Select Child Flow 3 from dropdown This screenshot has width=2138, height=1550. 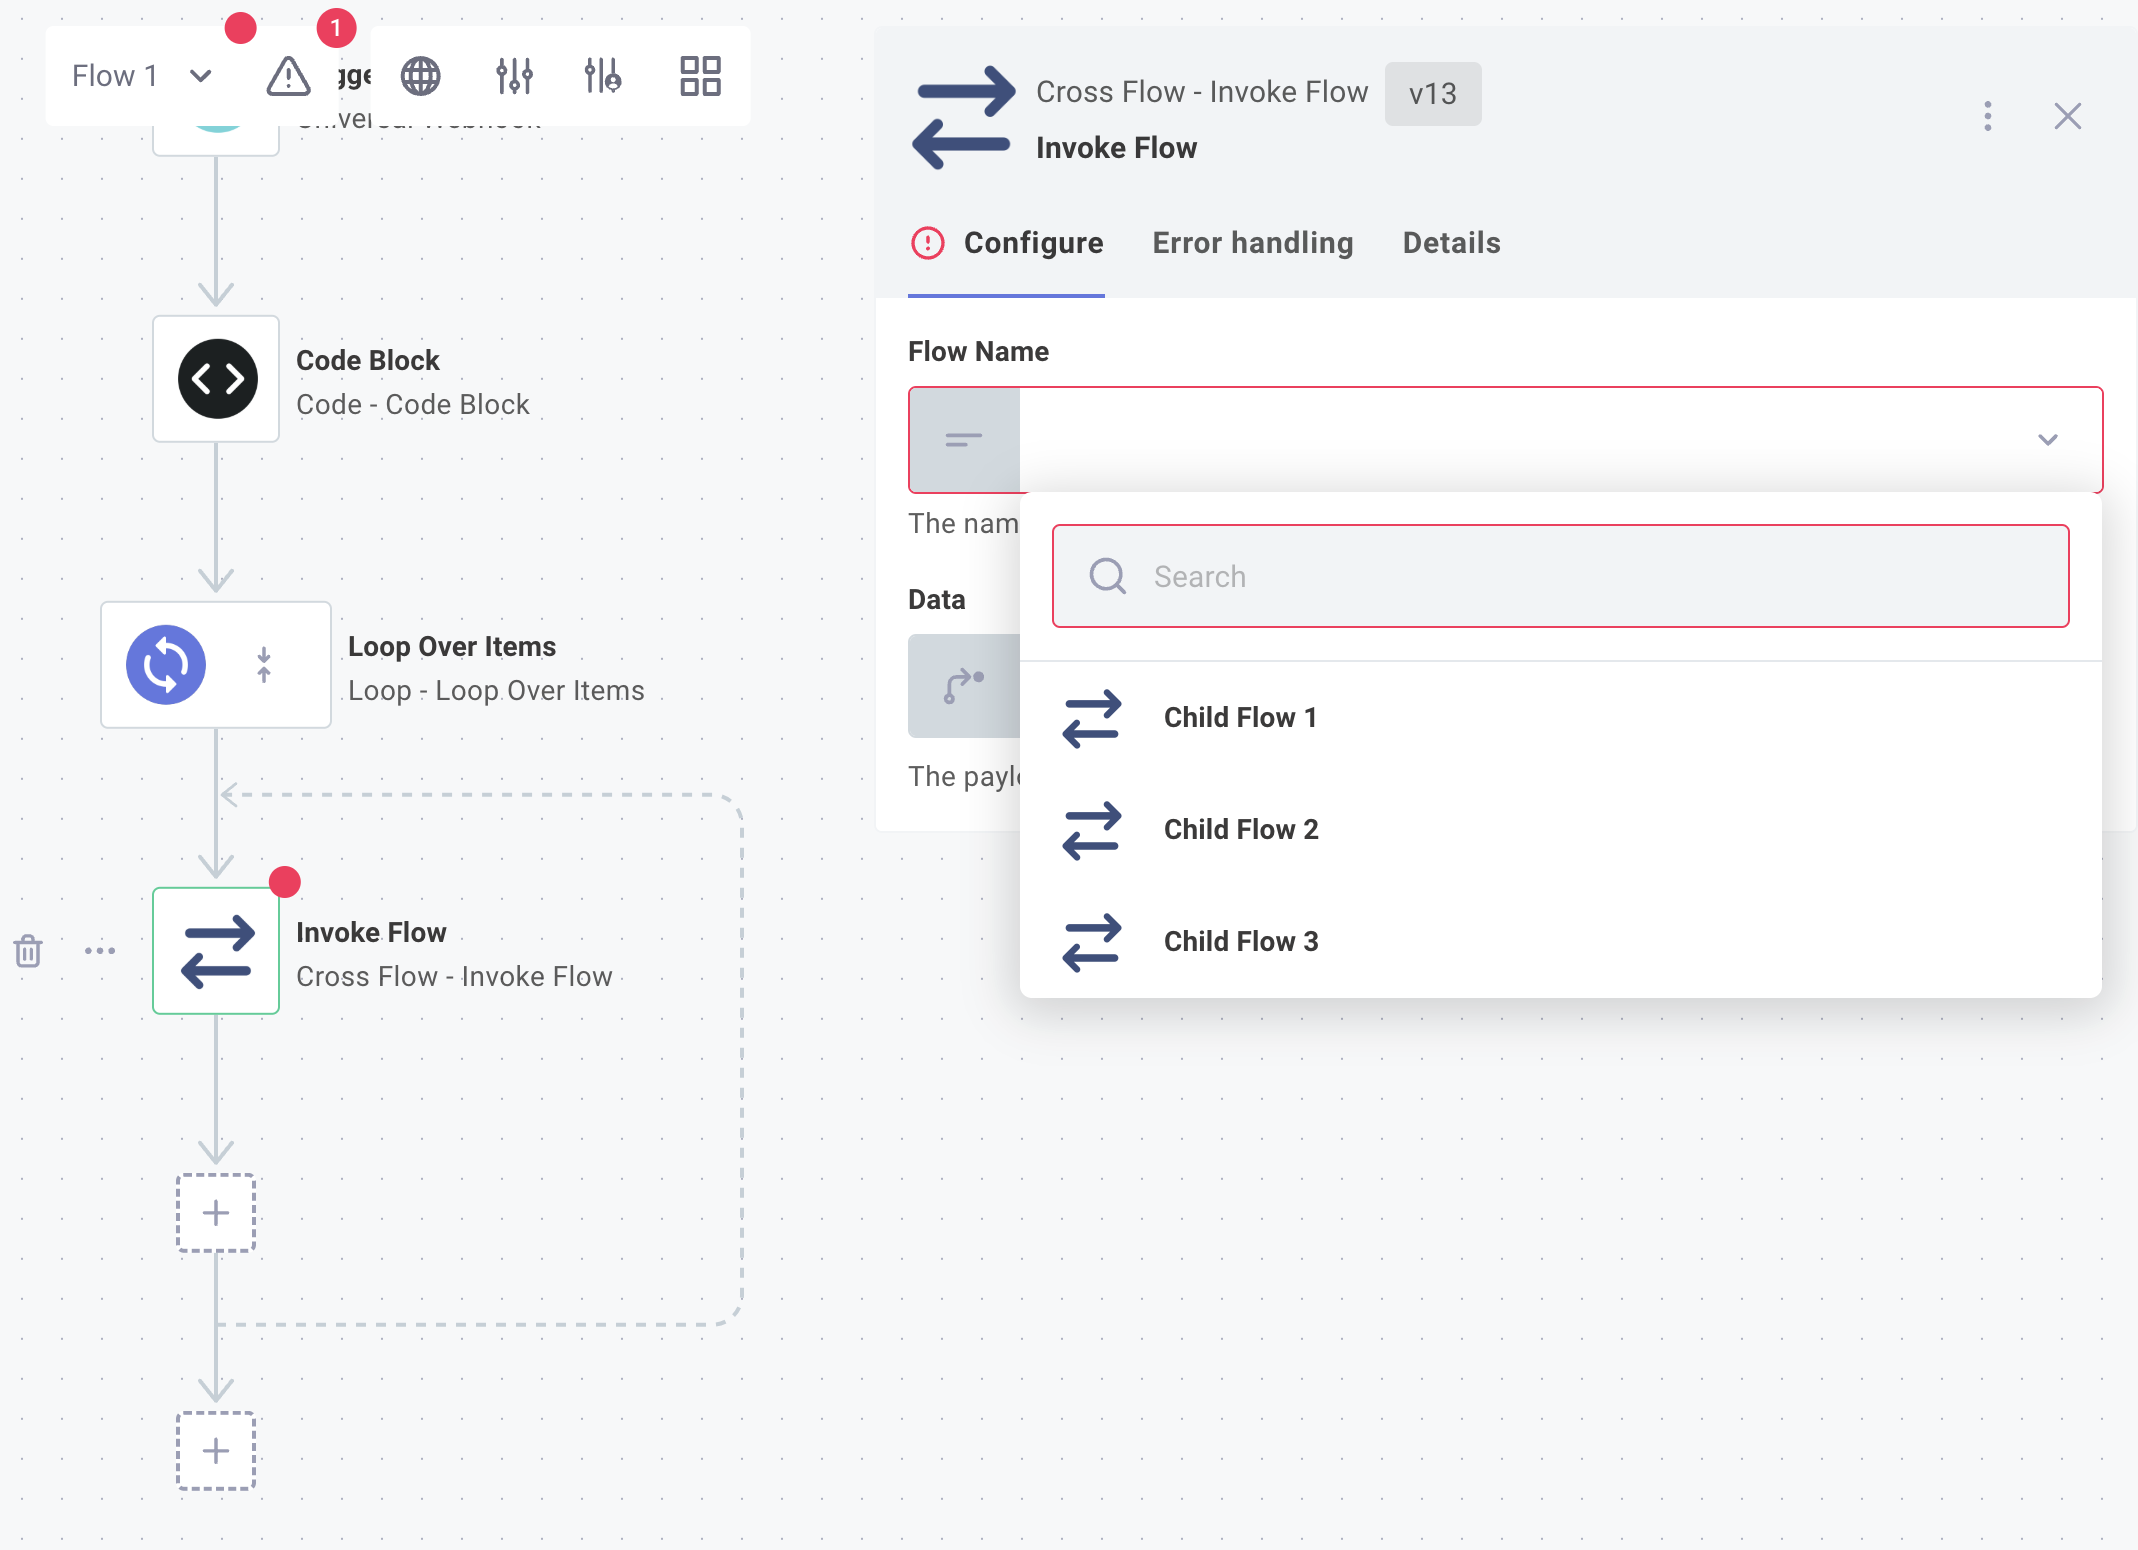point(1243,941)
